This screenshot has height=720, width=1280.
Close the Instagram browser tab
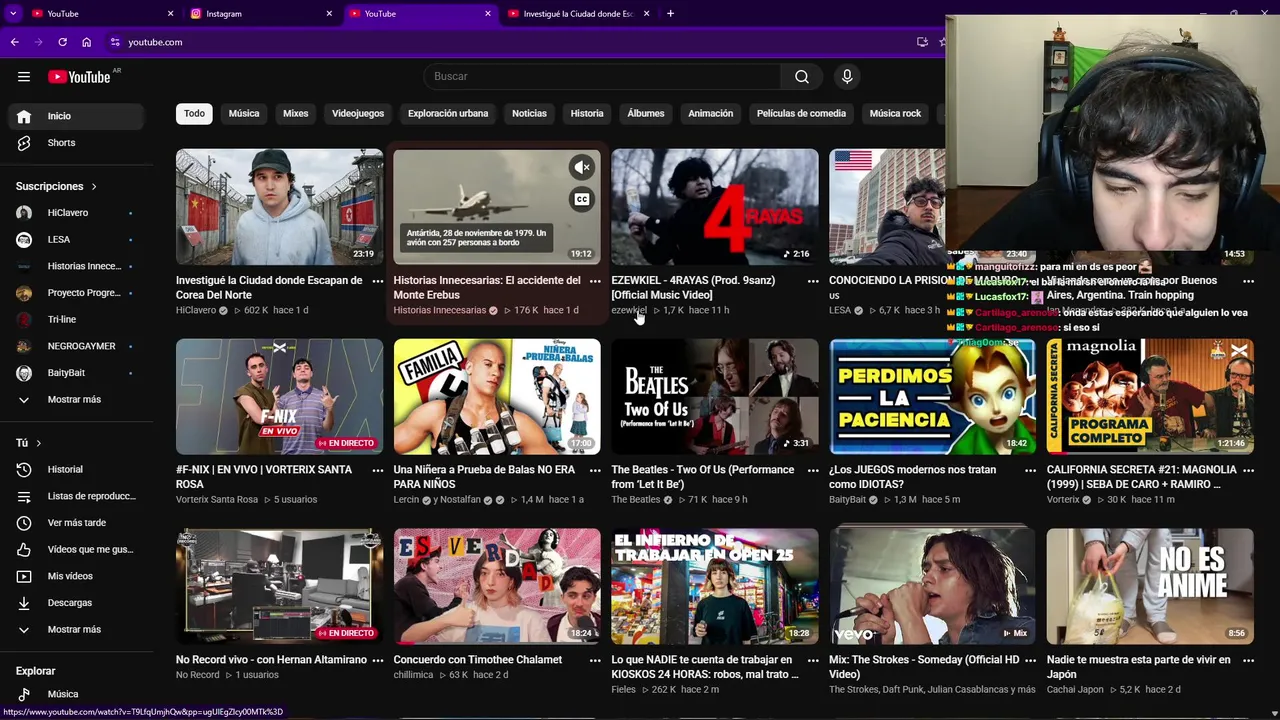pos(329,13)
